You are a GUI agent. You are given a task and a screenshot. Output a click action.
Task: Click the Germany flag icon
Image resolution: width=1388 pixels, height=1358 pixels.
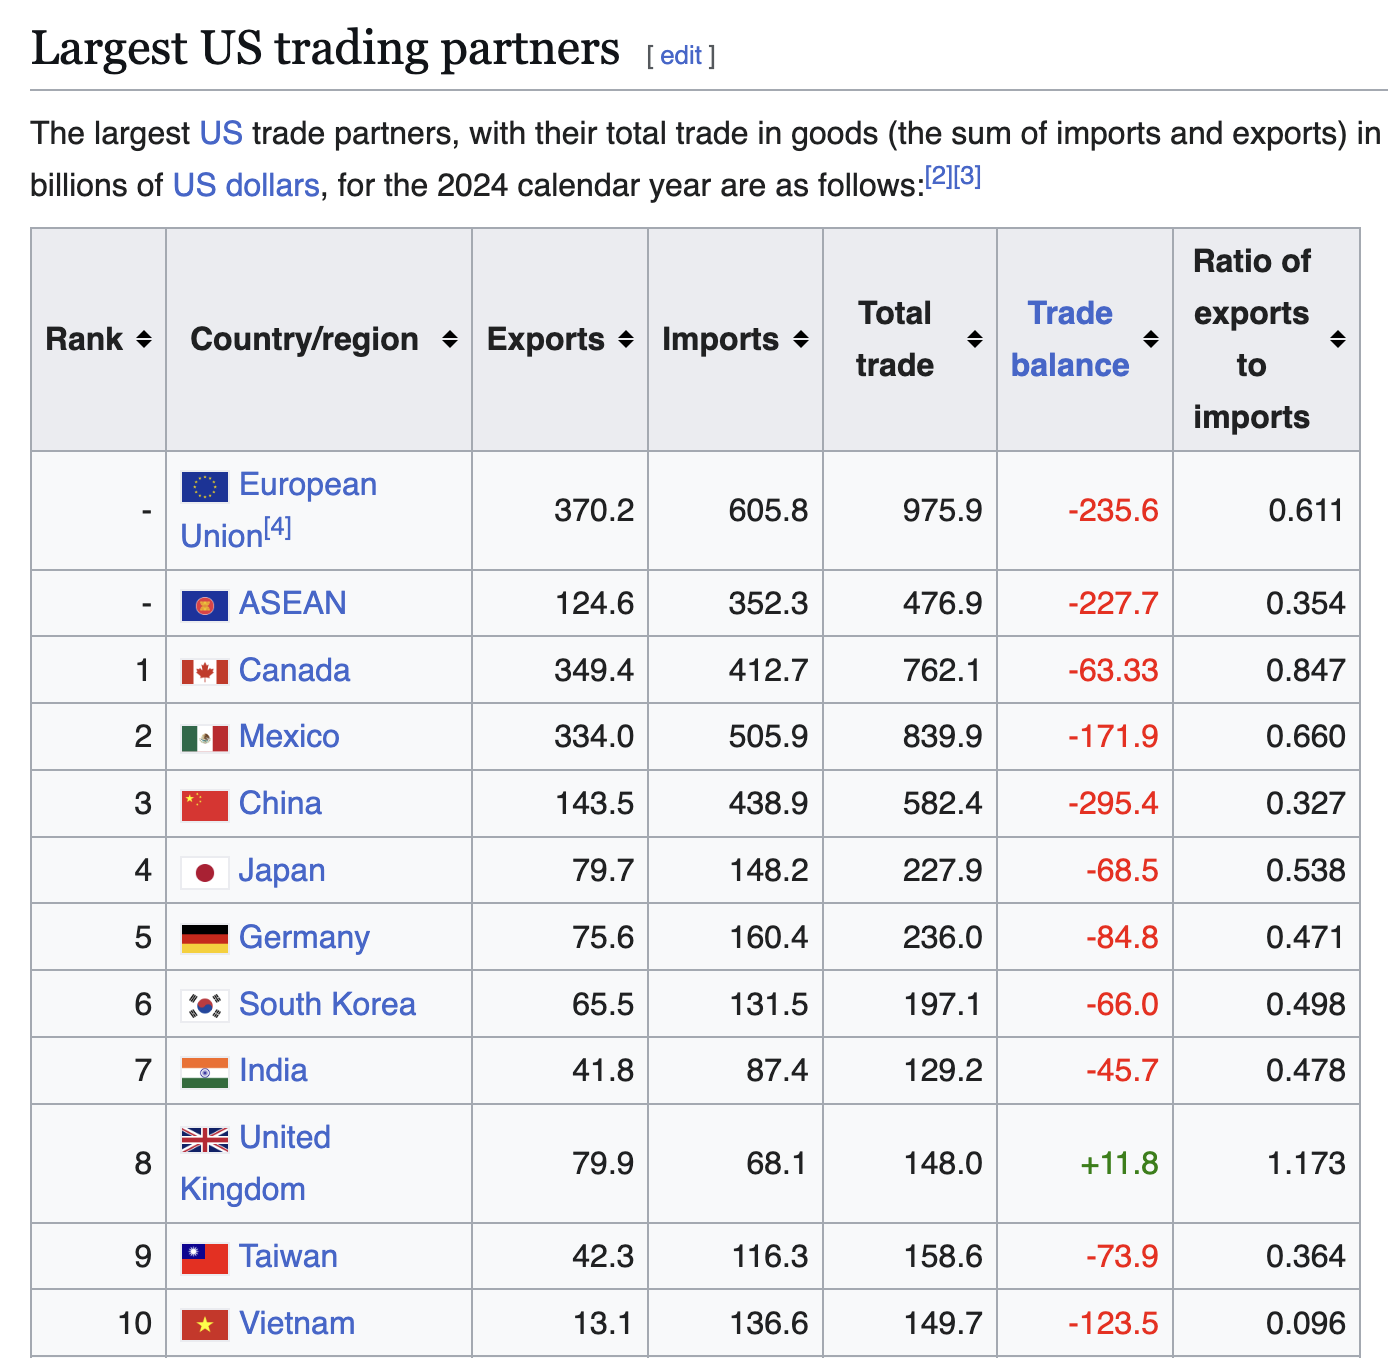click(x=205, y=938)
